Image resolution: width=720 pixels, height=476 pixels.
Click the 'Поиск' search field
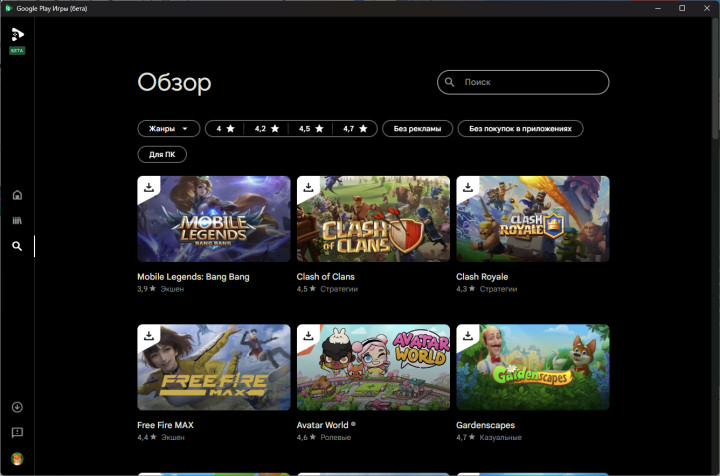click(x=530, y=82)
